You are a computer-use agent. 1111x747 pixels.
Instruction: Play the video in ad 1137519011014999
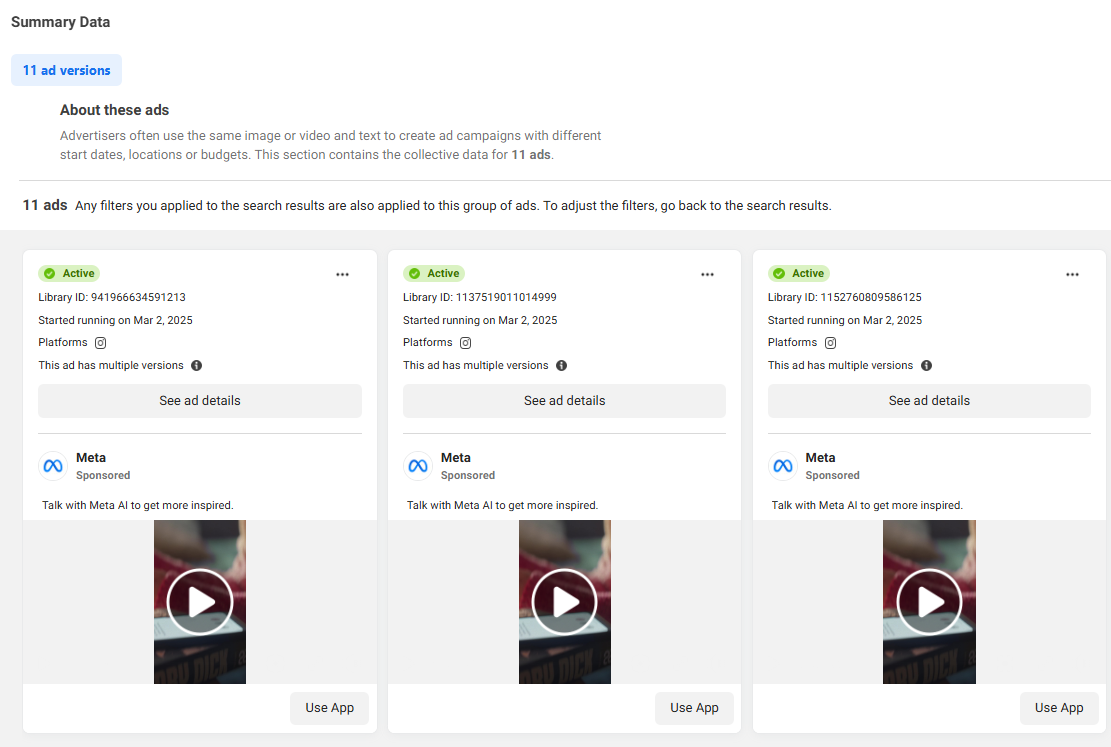point(565,602)
